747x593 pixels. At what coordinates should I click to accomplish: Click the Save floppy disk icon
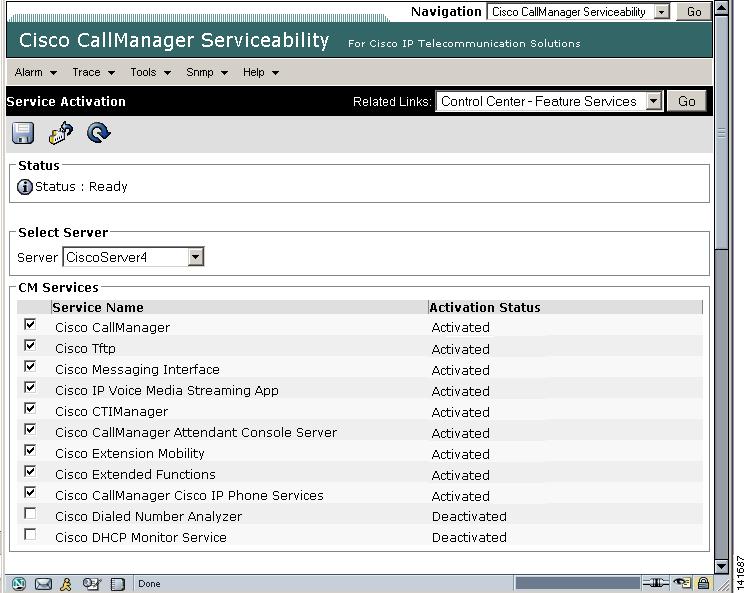[x=23, y=133]
